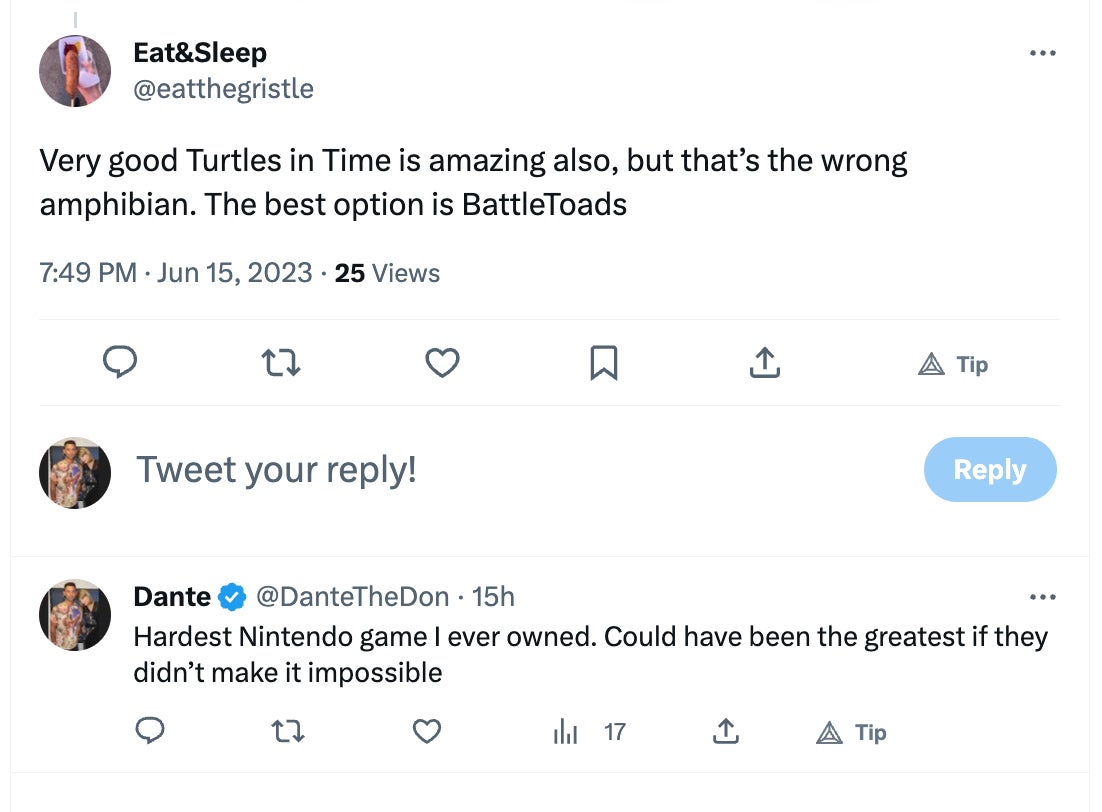Open more options for Dante's reply
This screenshot has width=1102, height=812.
point(1042,597)
